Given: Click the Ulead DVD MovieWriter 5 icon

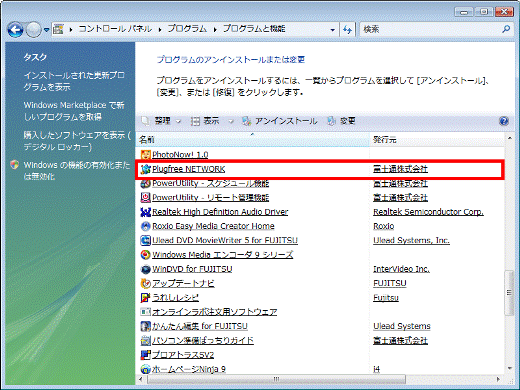Looking at the screenshot, I should click(145, 240).
